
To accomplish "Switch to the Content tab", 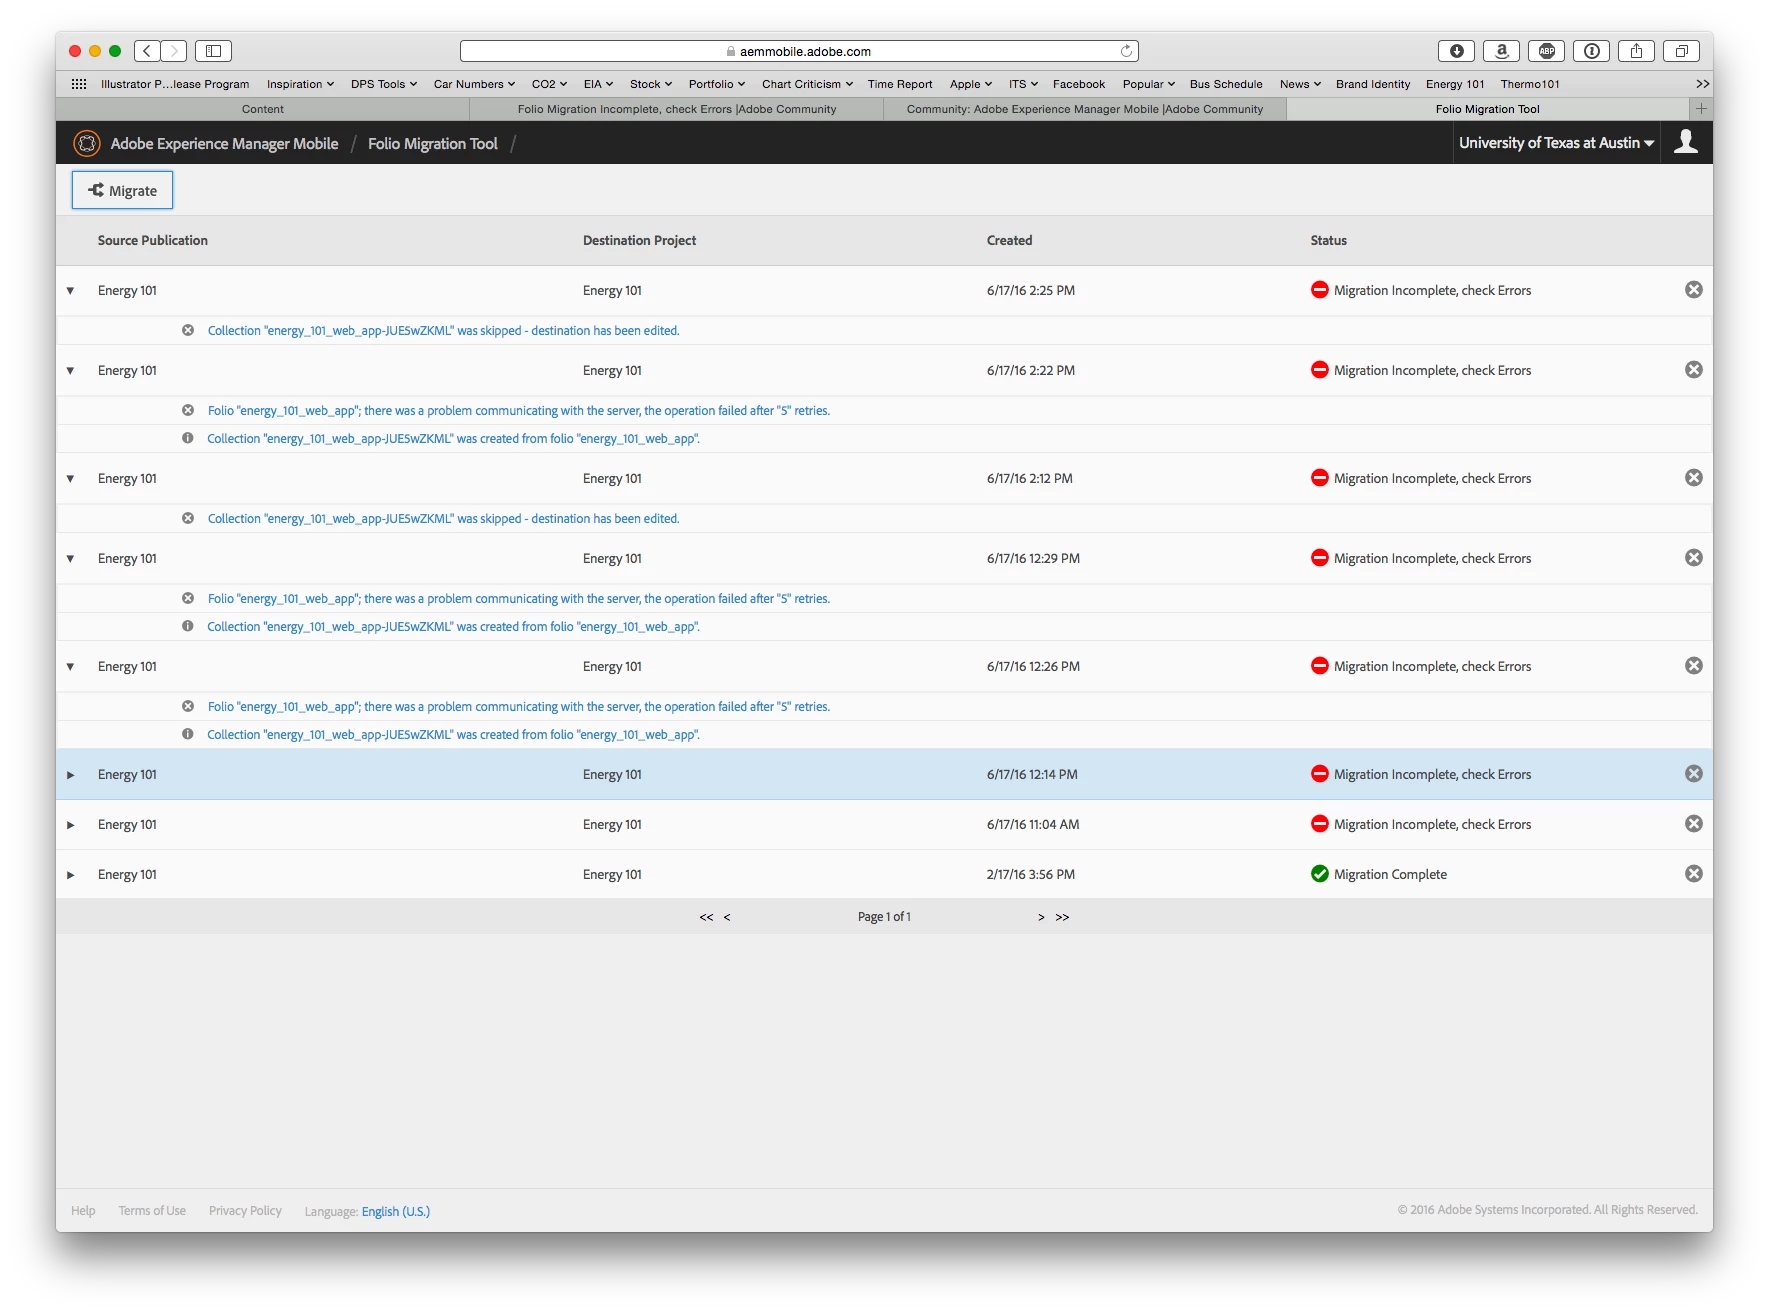I will [x=262, y=109].
